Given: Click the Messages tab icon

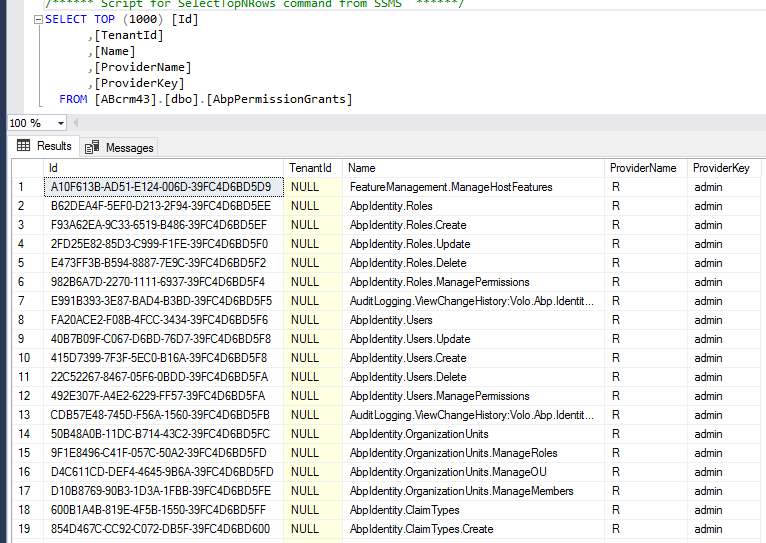Looking at the screenshot, I should (93, 147).
